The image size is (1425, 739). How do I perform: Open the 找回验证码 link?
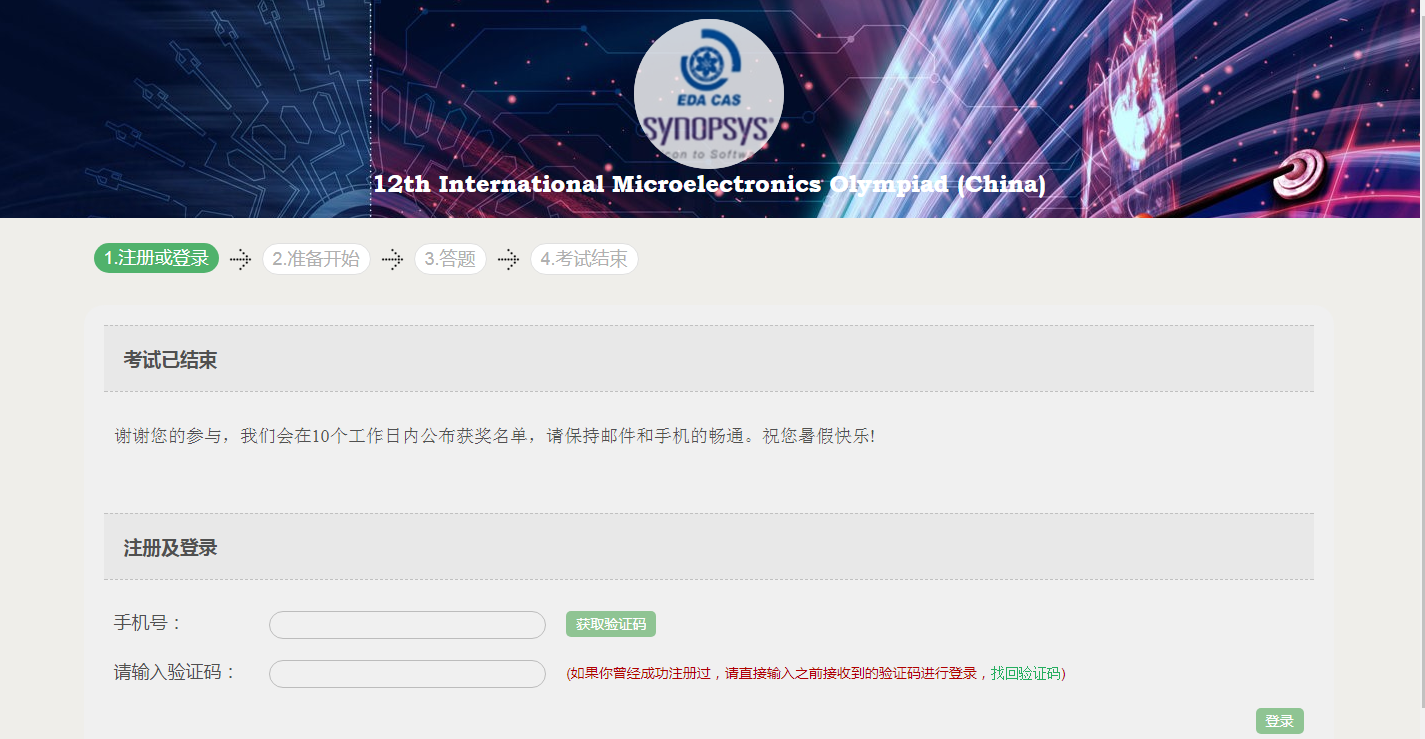[1025, 674]
